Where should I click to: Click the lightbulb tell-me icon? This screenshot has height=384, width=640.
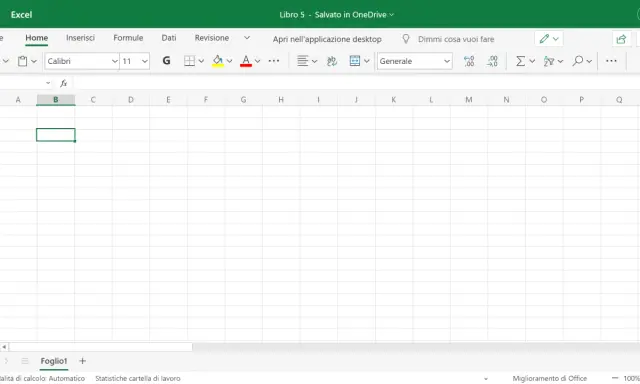click(x=406, y=39)
